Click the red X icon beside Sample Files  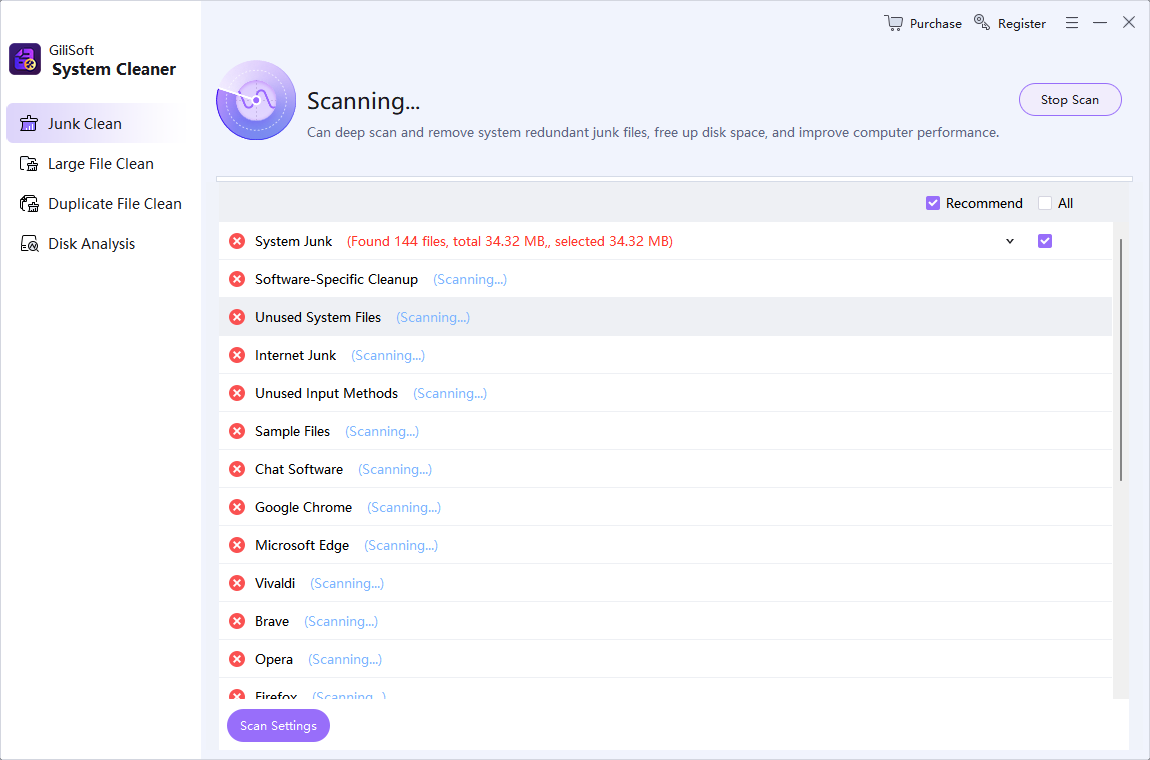[237, 431]
